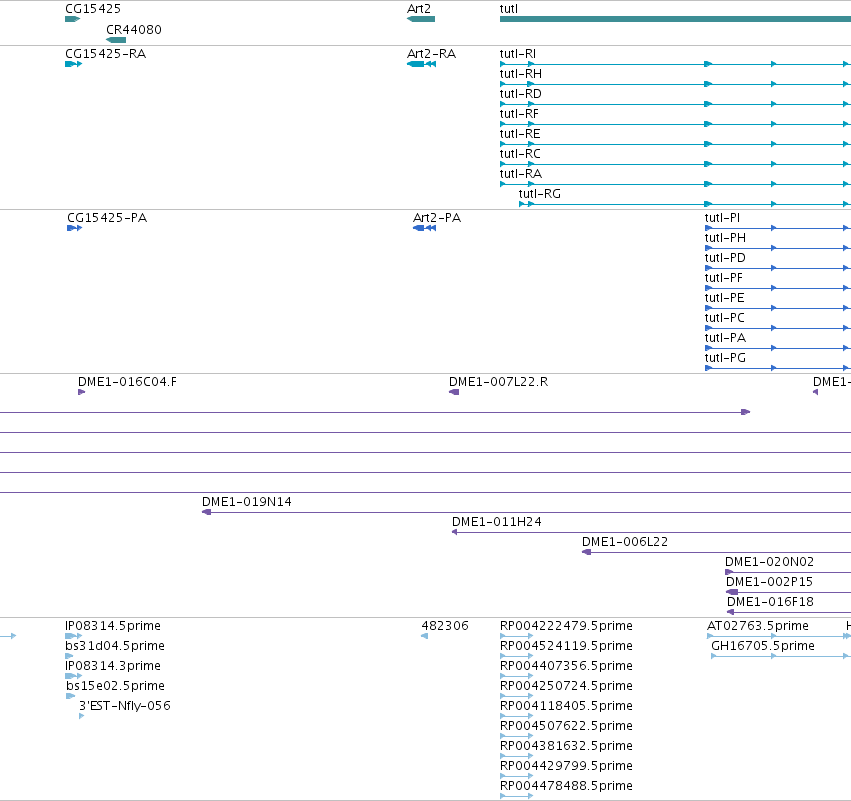Viewport: 851px width, 801px height.
Task: Click the IP08314.3prime EST label
Action: point(113,666)
